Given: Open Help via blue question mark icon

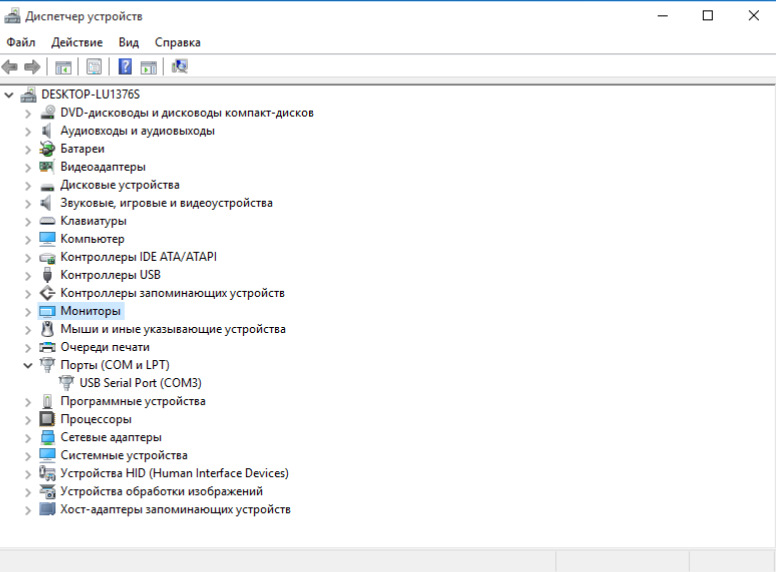Looking at the screenshot, I should point(125,66).
